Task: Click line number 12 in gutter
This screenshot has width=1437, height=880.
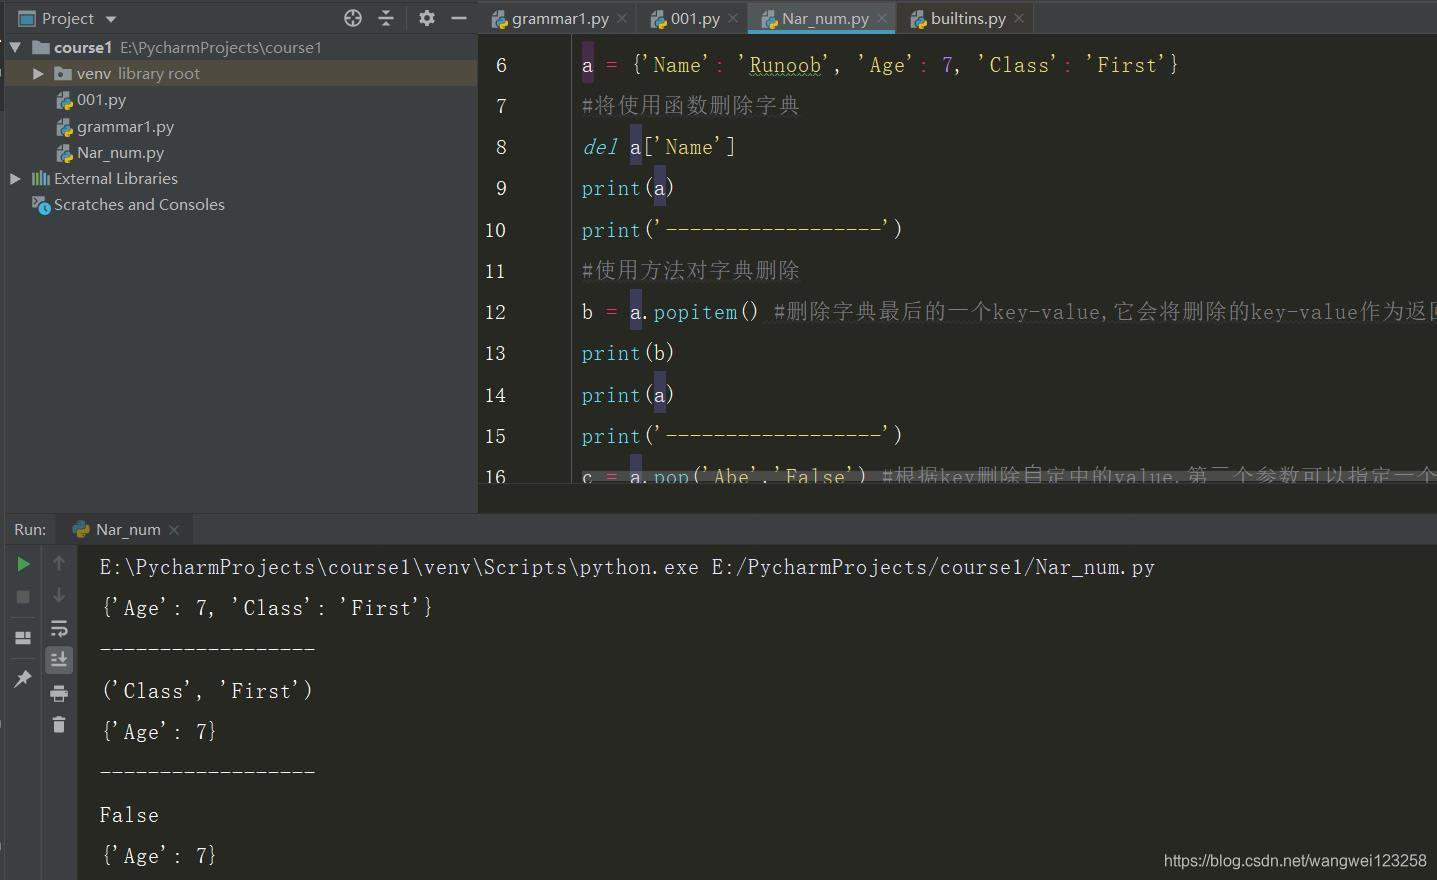Action: [x=495, y=312]
